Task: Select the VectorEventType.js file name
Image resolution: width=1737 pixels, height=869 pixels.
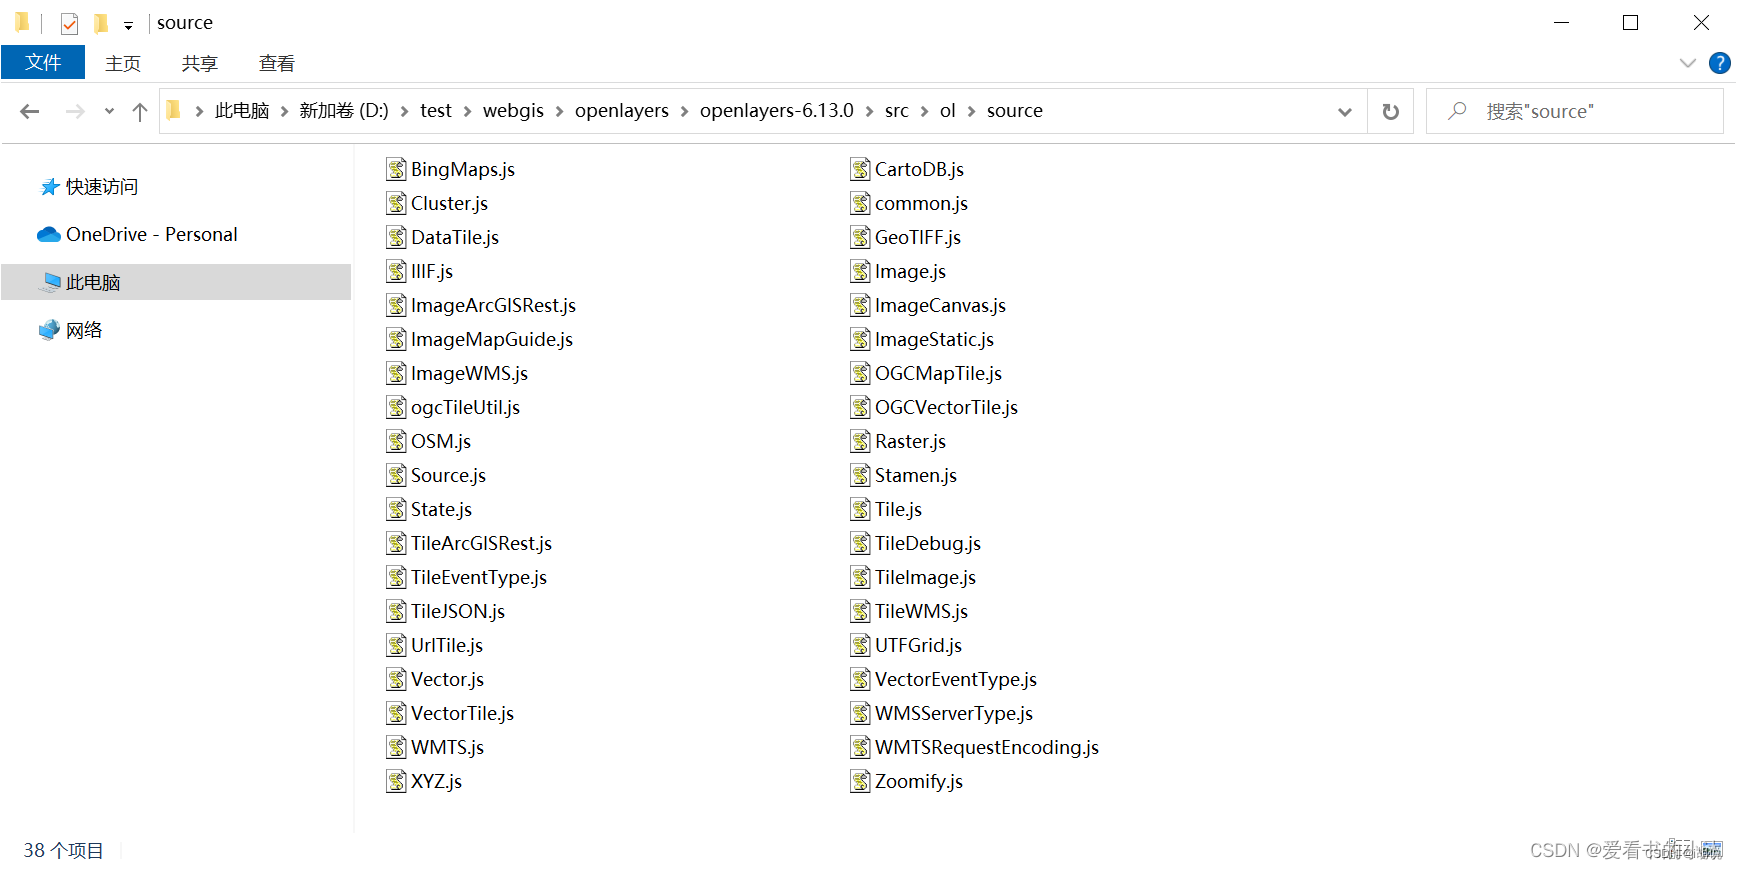Action: (x=956, y=680)
